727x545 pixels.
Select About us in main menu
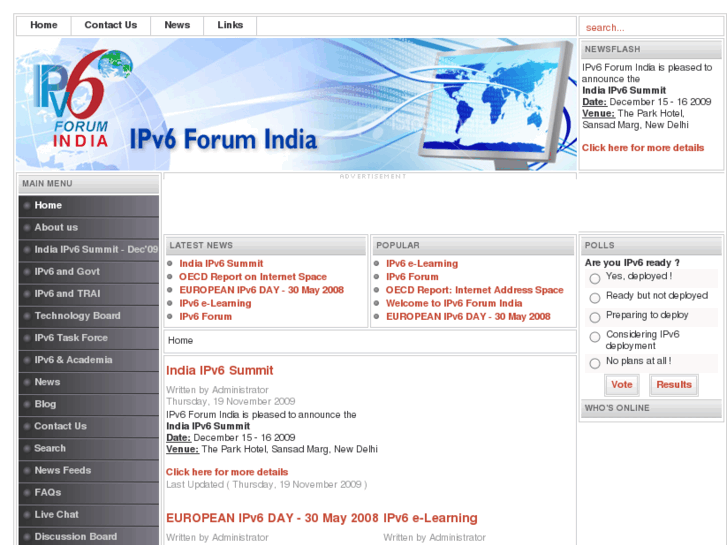tap(89, 228)
